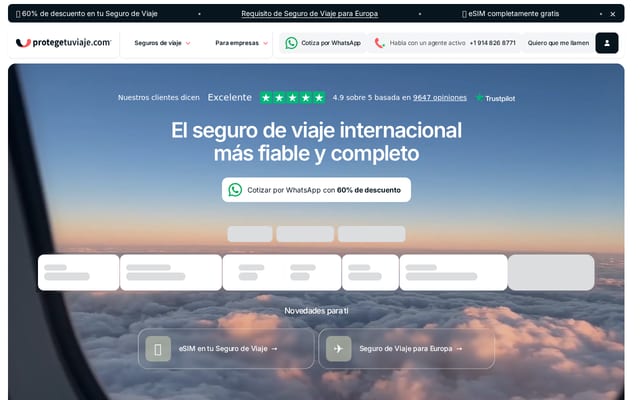This screenshot has height=400, width=640.
Task: Click the eSIM phone icon tile
Action: (158, 349)
